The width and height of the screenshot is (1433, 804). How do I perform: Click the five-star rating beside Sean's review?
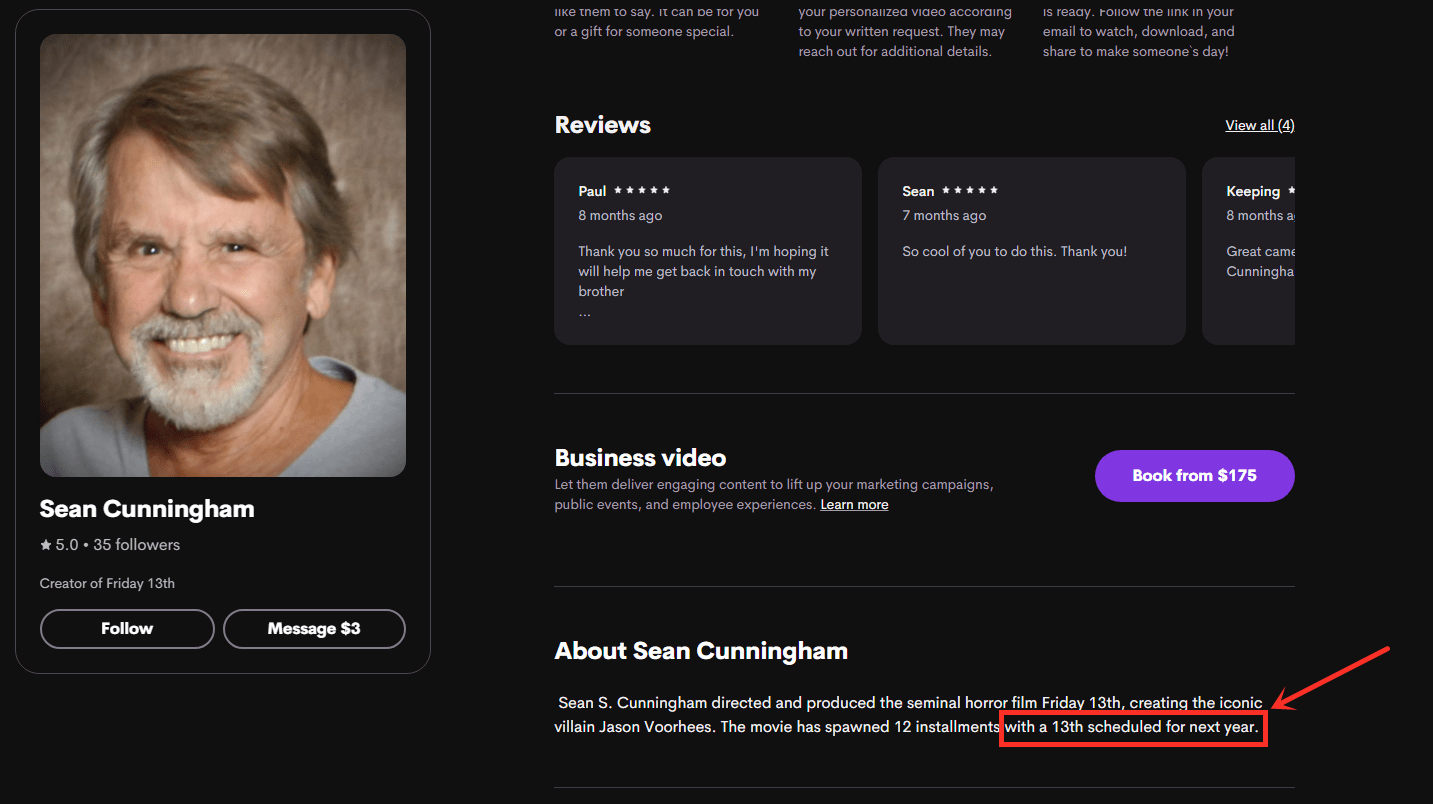970,190
